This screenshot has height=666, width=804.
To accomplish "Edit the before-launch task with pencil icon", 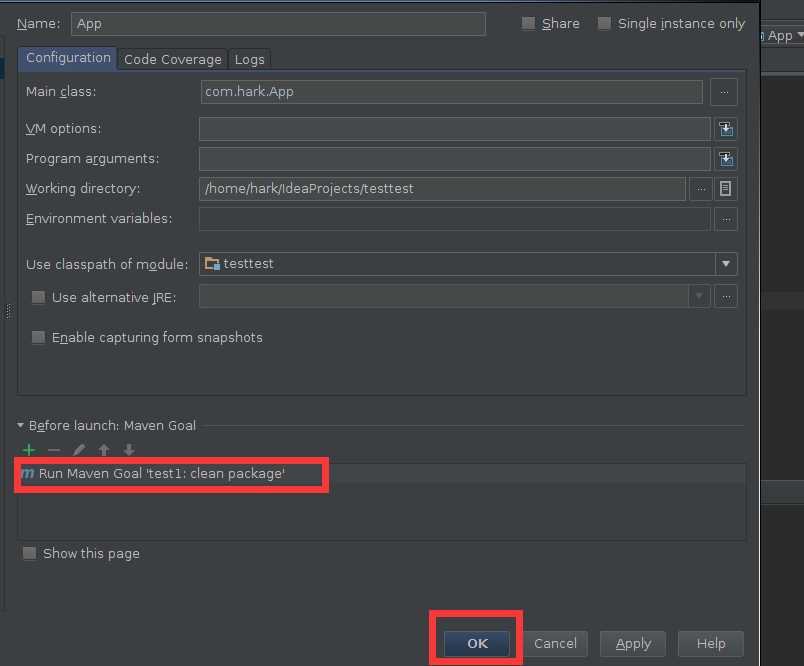I will click(79, 450).
